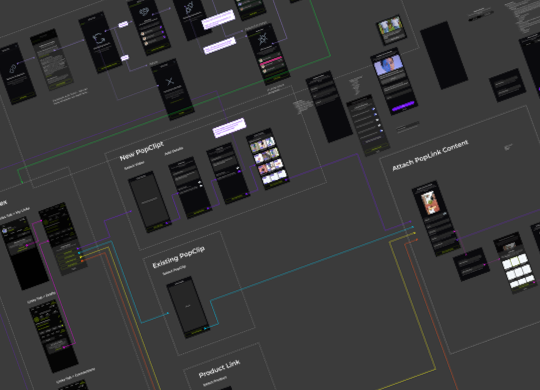Select the blue face portrait image
The width and height of the screenshot is (540, 390).
tap(388, 64)
